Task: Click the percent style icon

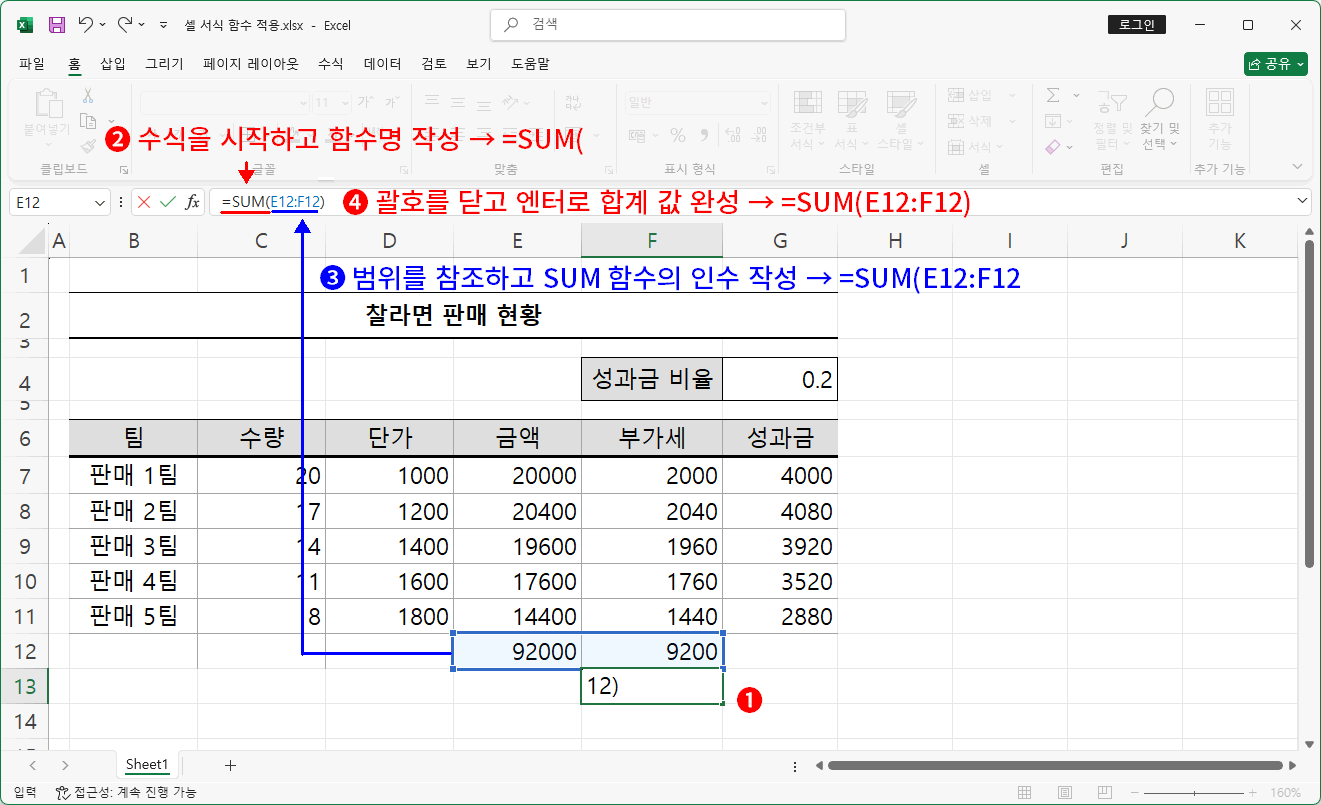Action: coord(677,135)
